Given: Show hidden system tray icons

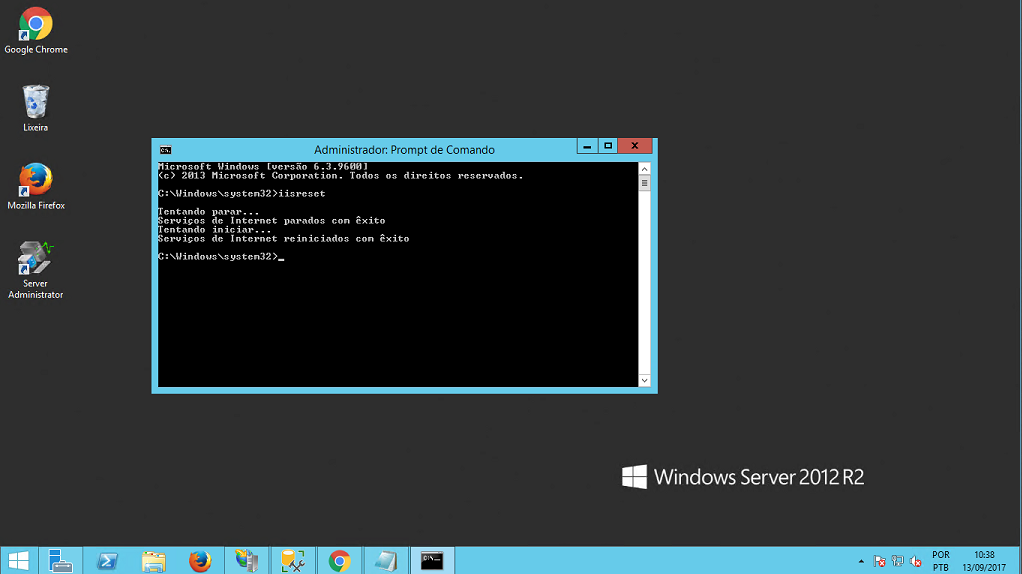Looking at the screenshot, I should (x=861, y=561).
